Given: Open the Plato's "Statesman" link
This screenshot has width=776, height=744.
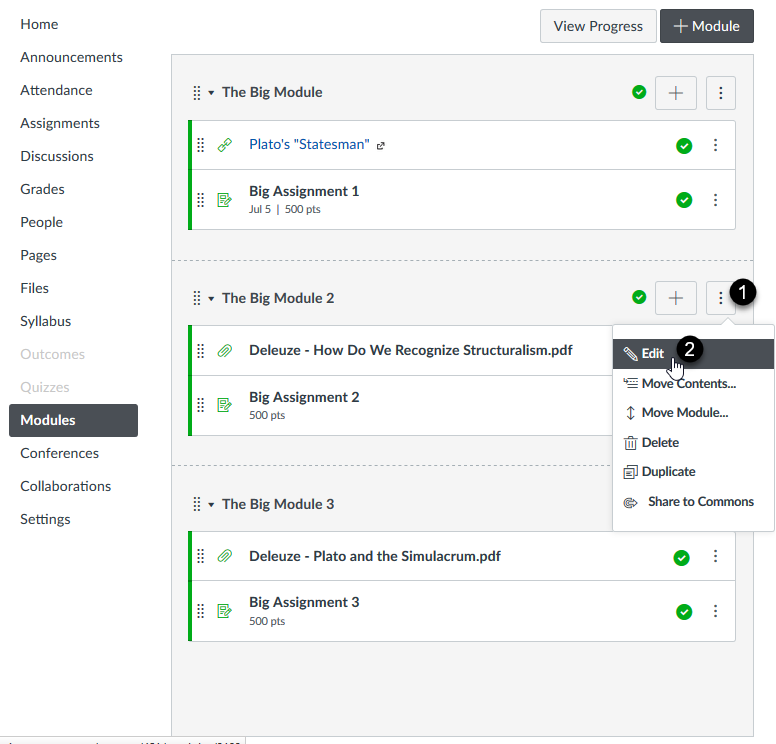Looking at the screenshot, I should click(x=309, y=145).
